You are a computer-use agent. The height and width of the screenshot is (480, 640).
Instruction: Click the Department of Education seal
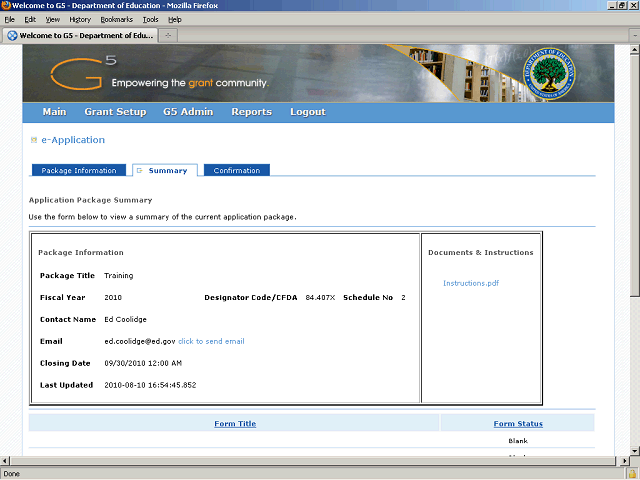tap(549, 73)
